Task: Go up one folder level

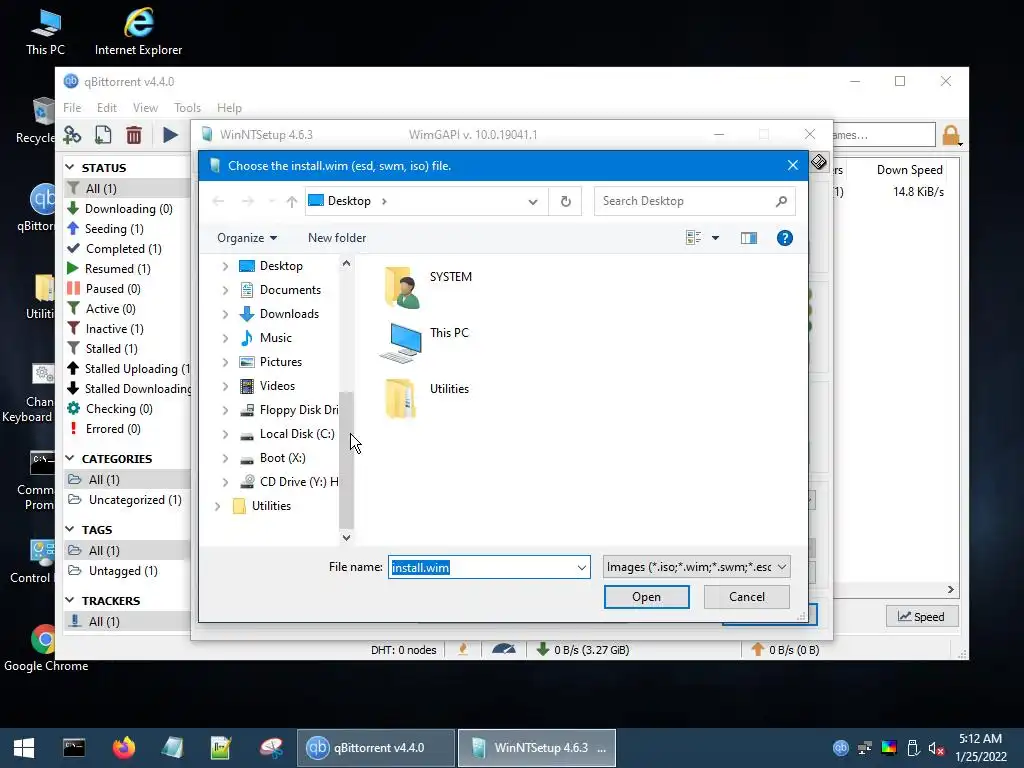Action: (x=292, y=202)
